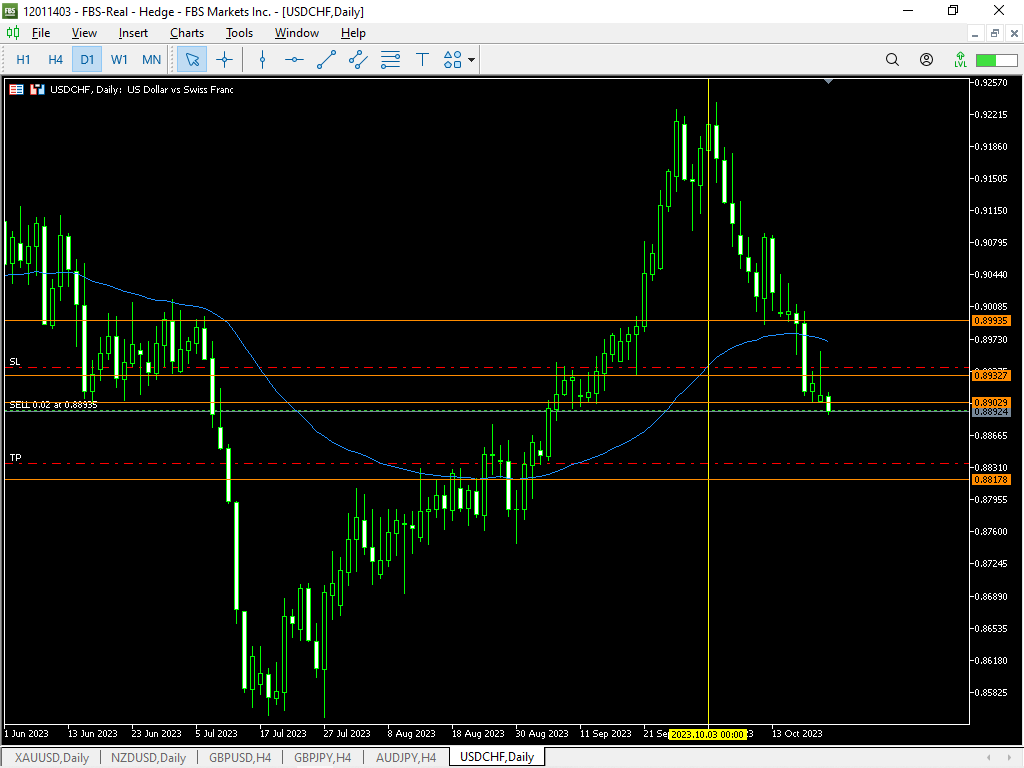The width and height of the screenshot is (1024, 768).
Task: Open the search magnifier icon
Action: coord(892,60)
